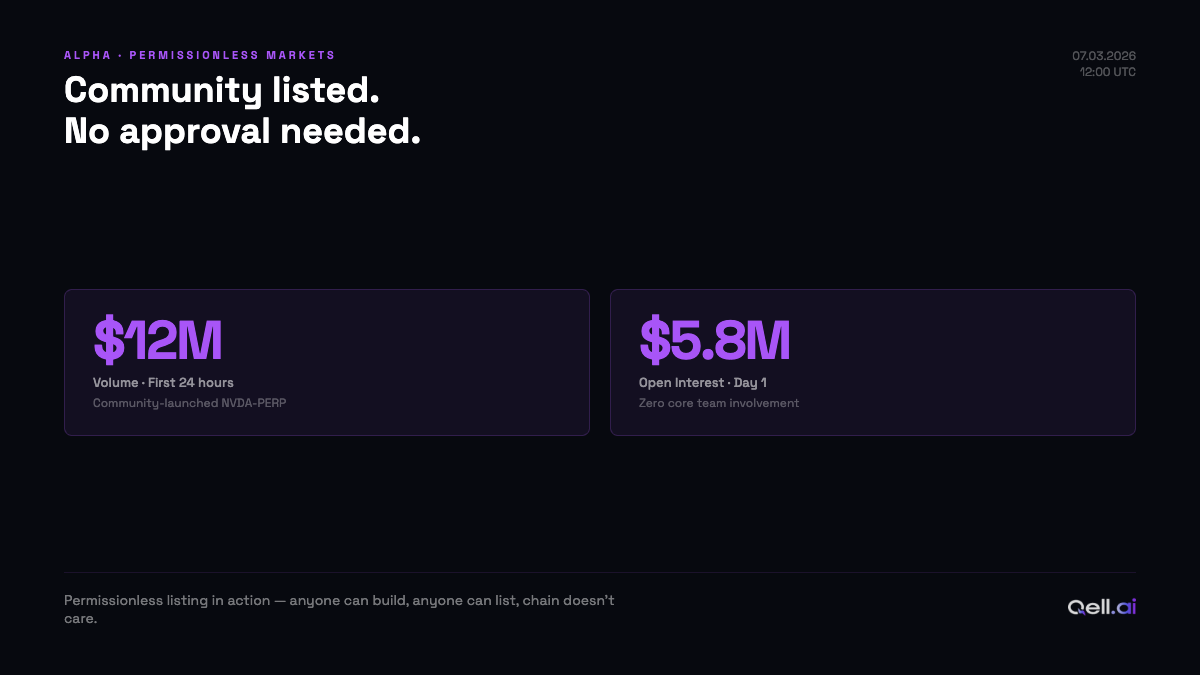Screen dimensions: 1200x675
Task: Click the $5.8M open interest figure
Action: [x=715, y=340]
